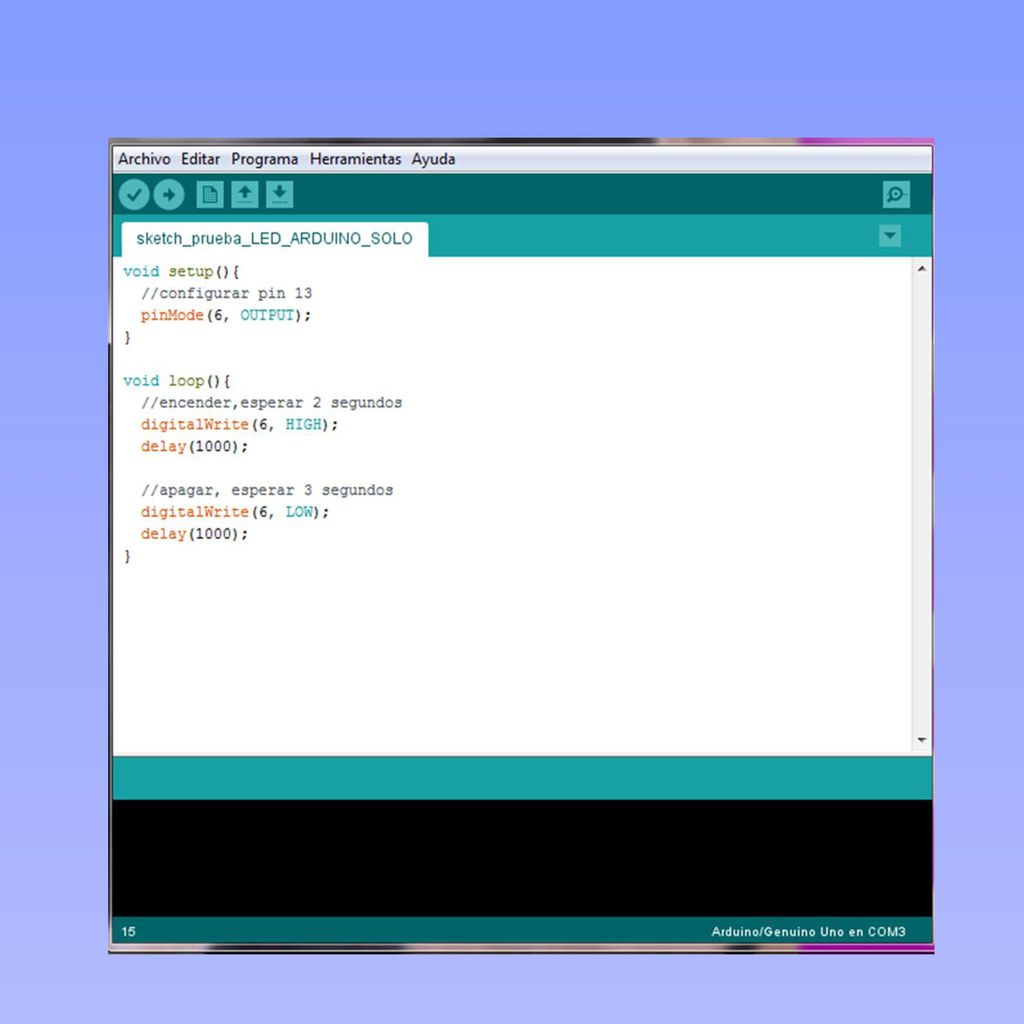The height and width of the screenshot is (1024, 1024).
Task: Click the last 'delay(1000);' after LOW
Action: coord(195,534)
